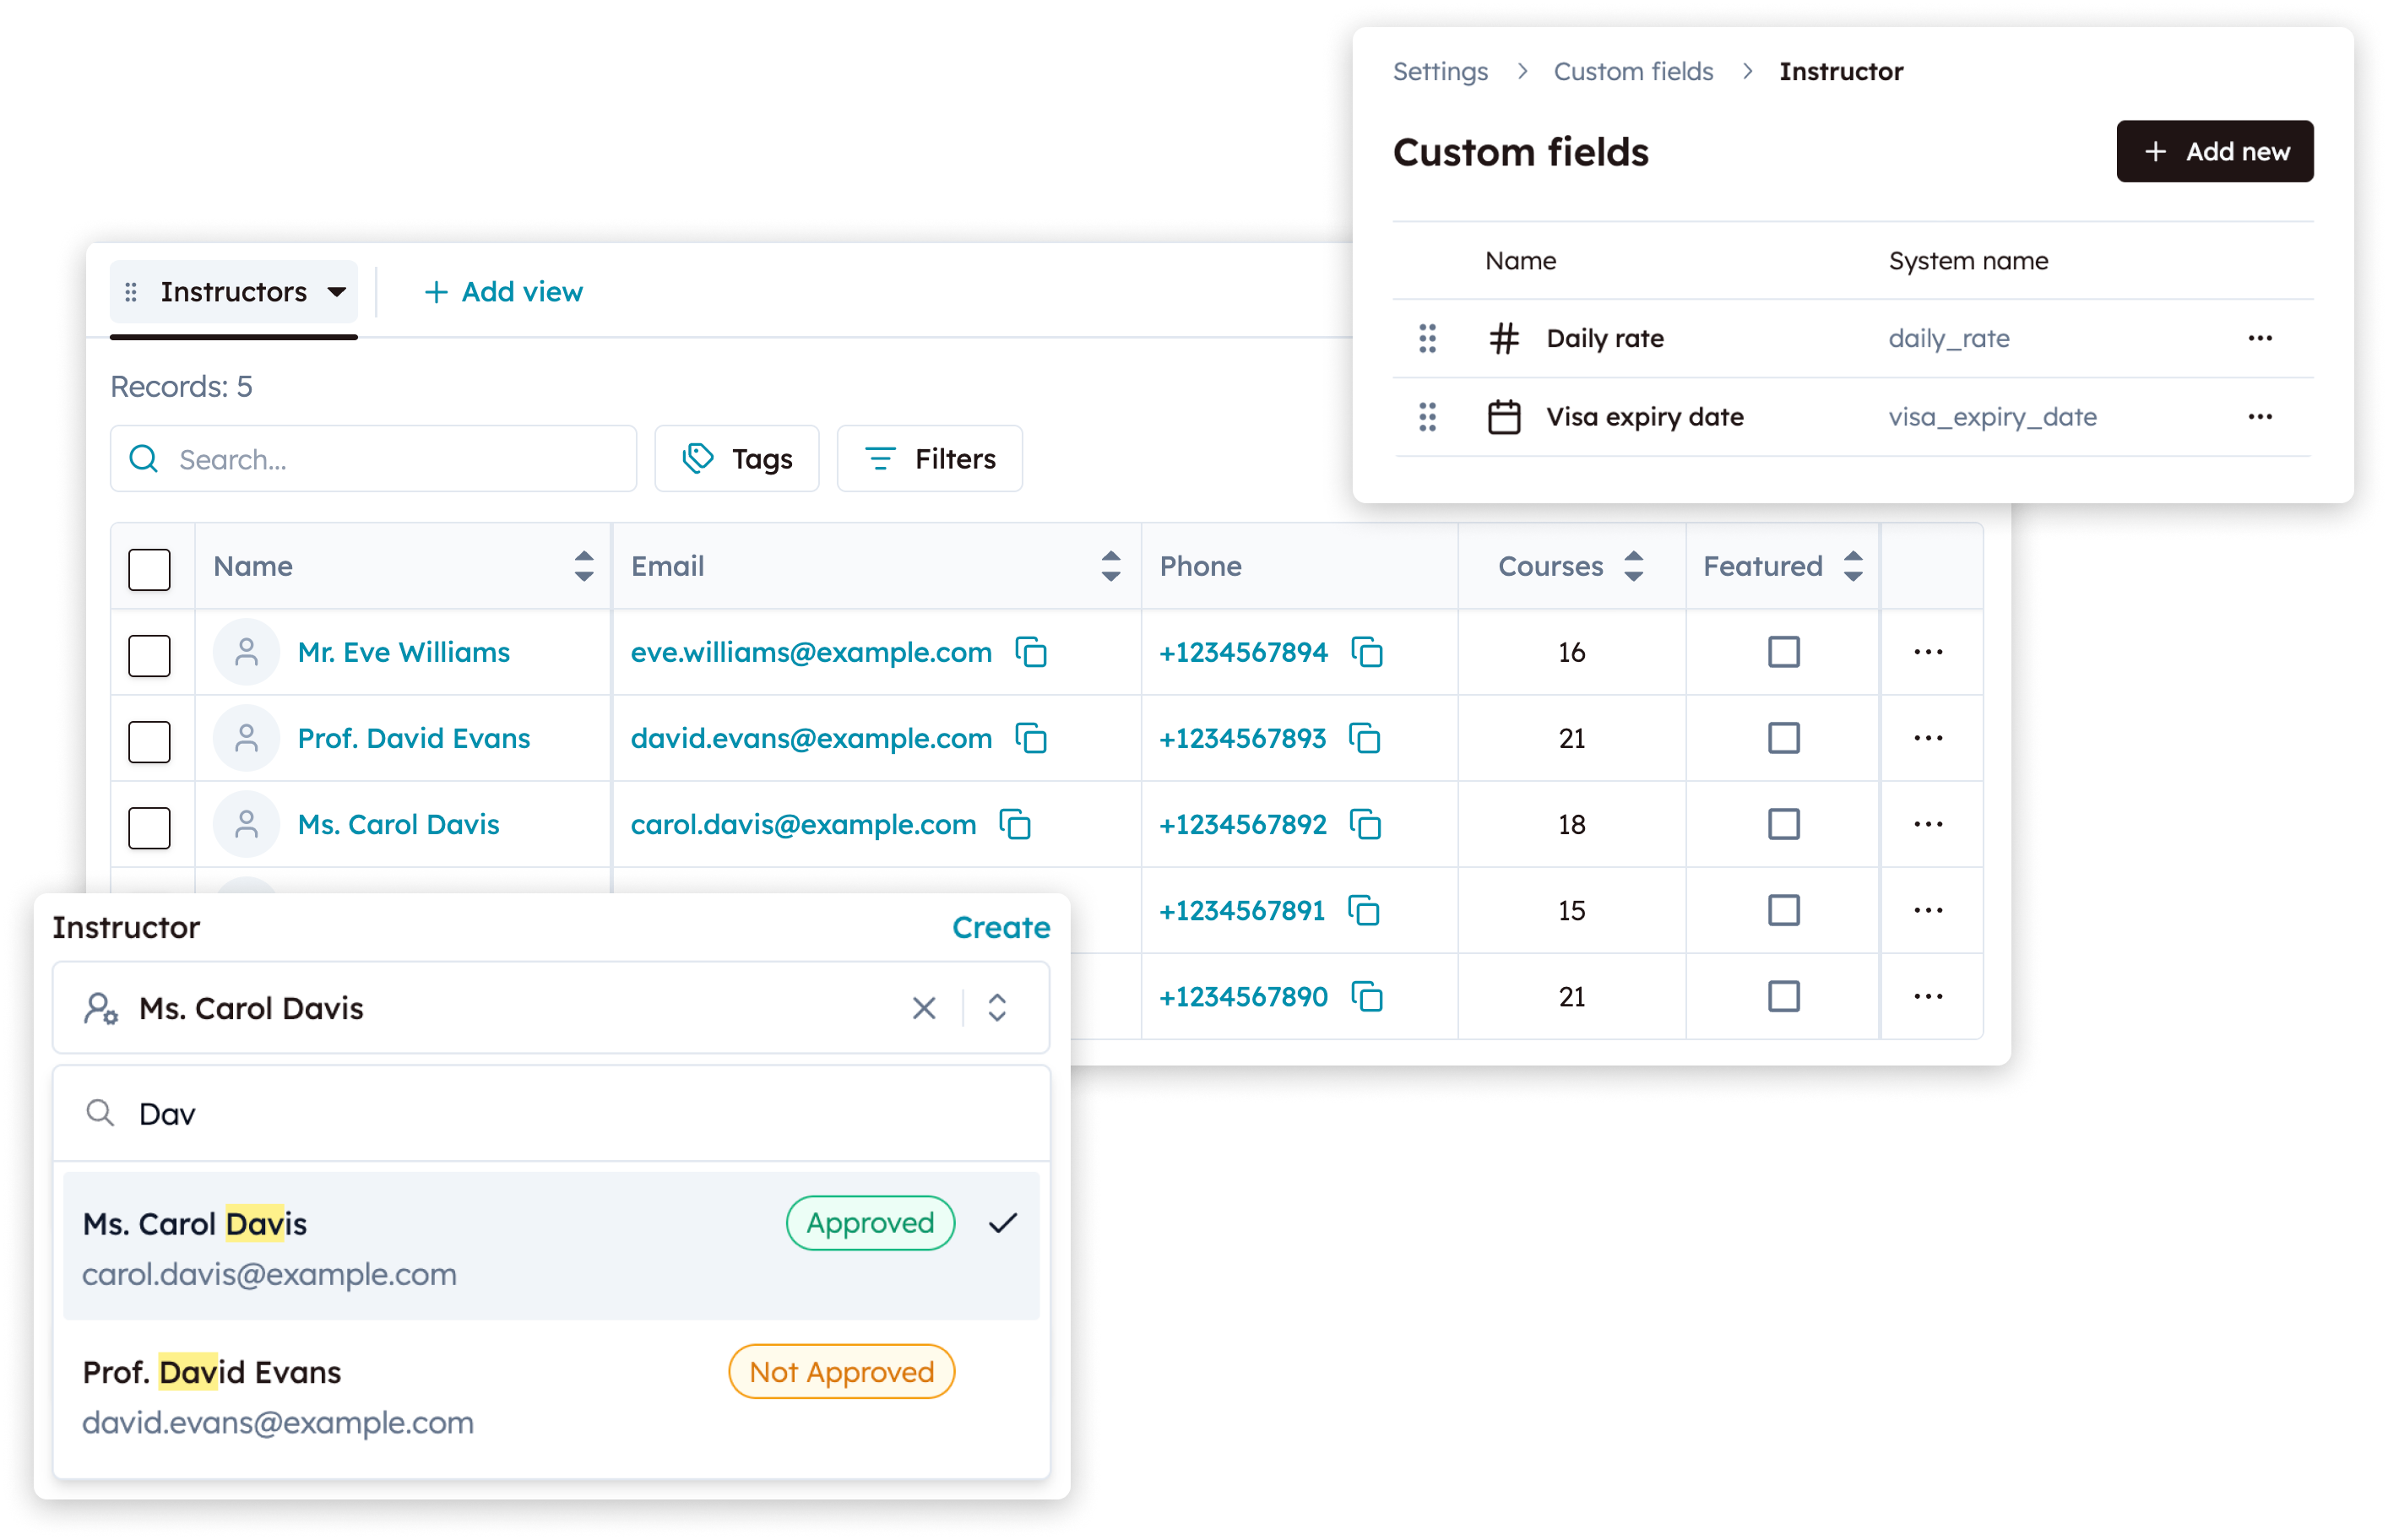Open Filters panel

click(929, 458)
